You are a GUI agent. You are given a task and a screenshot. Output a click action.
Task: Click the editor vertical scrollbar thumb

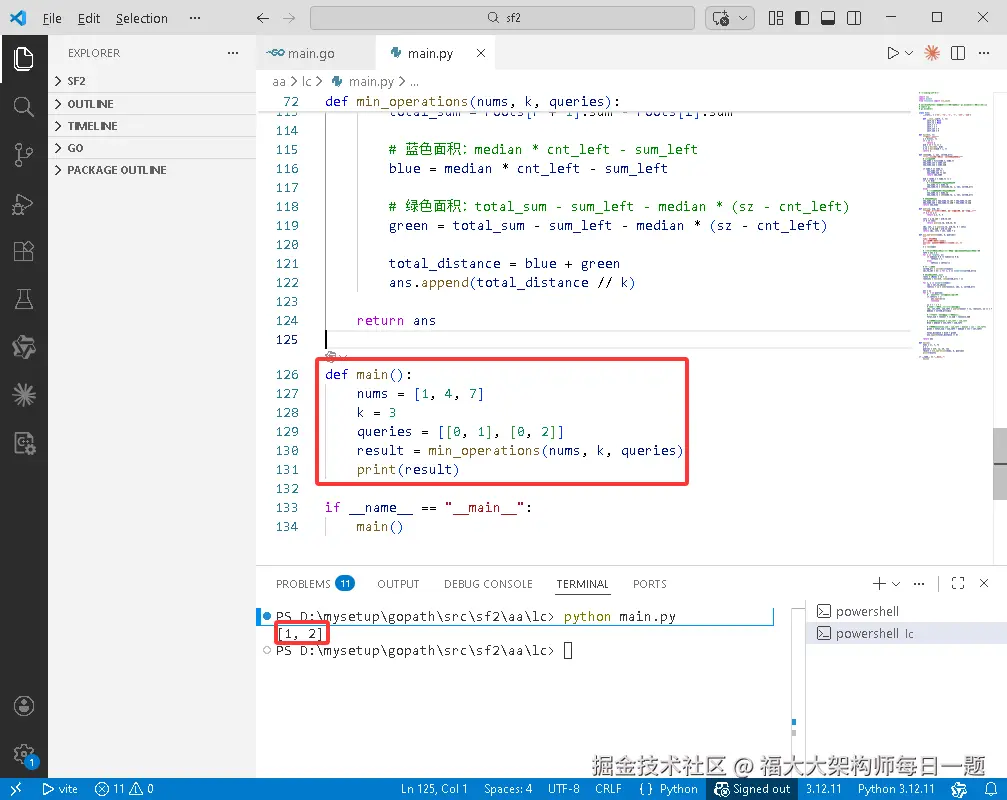click(1000, 463)
